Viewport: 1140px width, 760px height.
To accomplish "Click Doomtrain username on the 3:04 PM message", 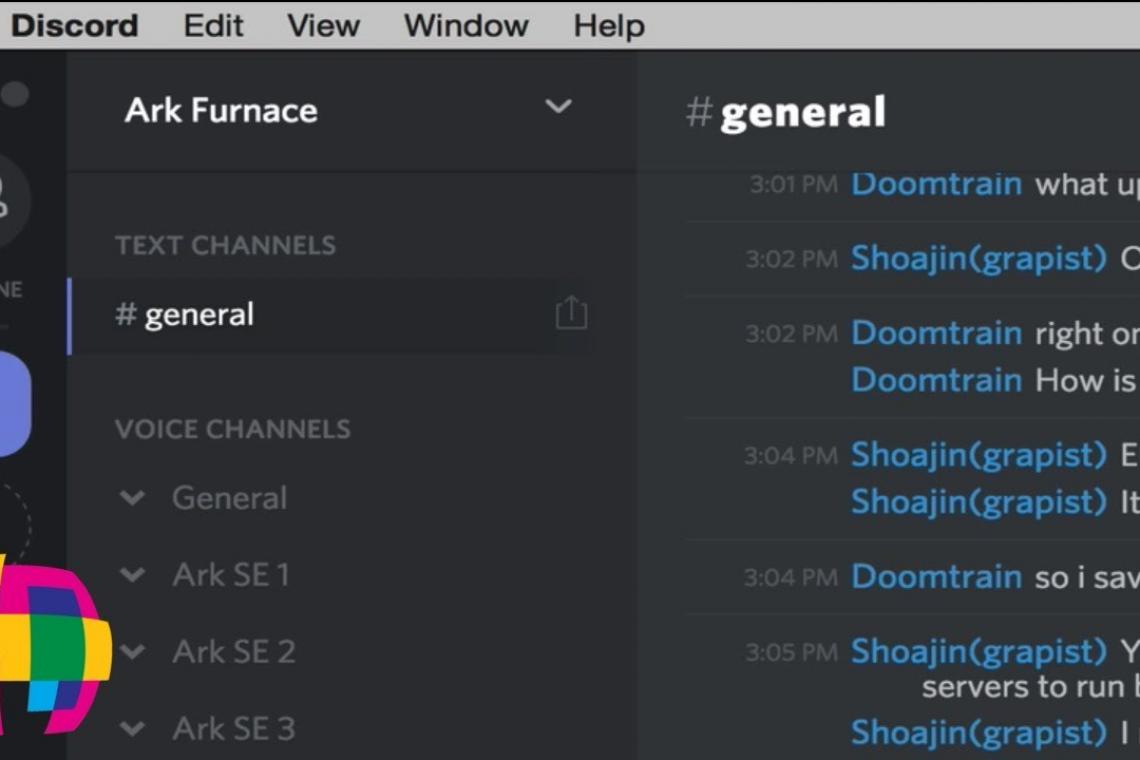I will click(936, 577).
